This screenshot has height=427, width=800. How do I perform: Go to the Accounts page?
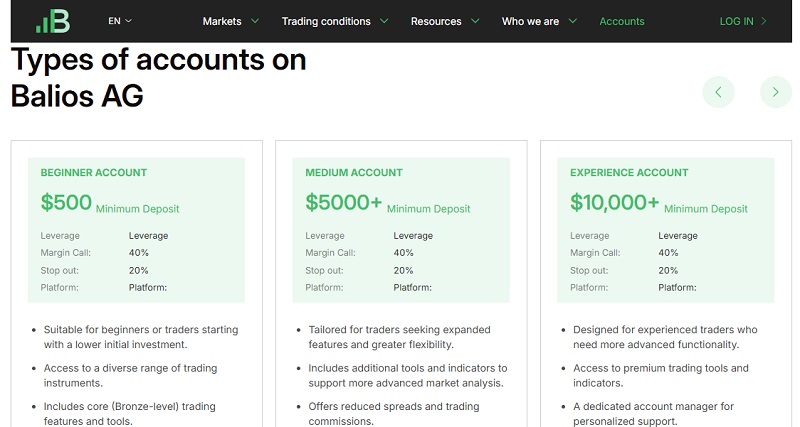[x=621, y=21]
